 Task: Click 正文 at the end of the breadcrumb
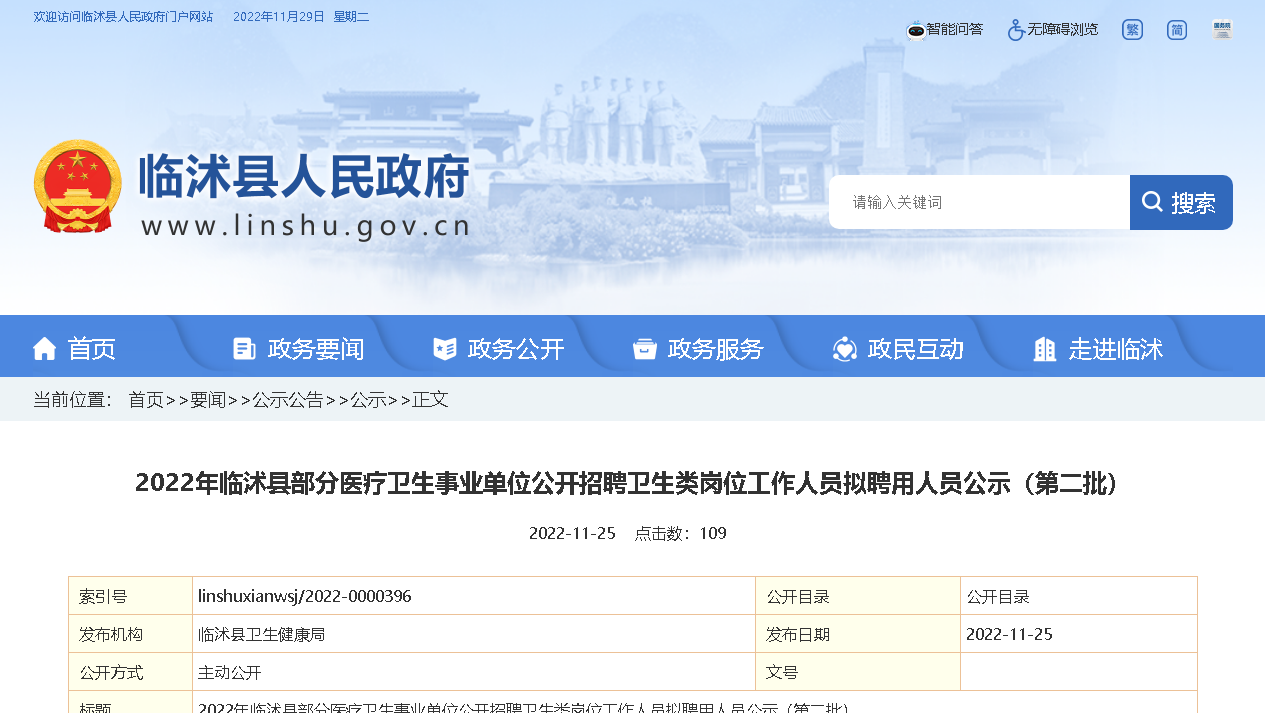(x=430, y=400)
